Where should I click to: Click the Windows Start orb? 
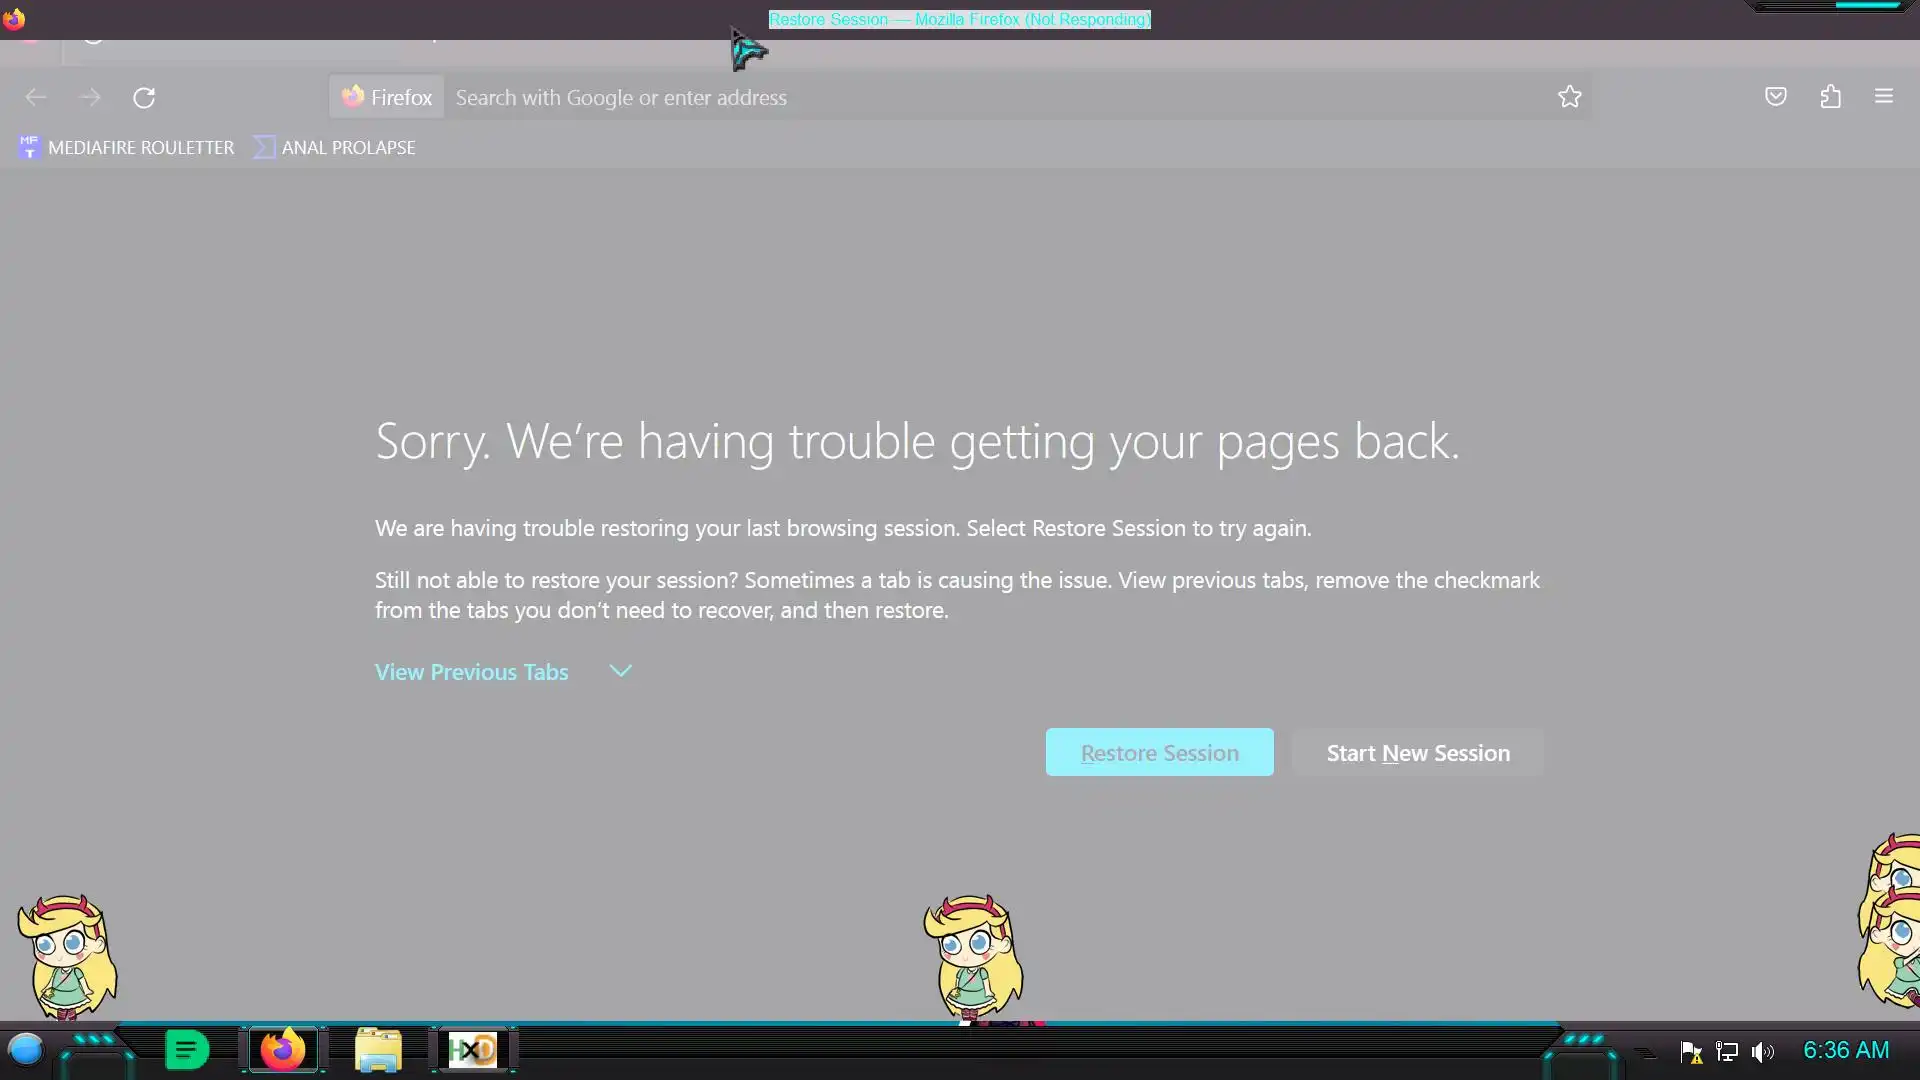[25, 1050]
